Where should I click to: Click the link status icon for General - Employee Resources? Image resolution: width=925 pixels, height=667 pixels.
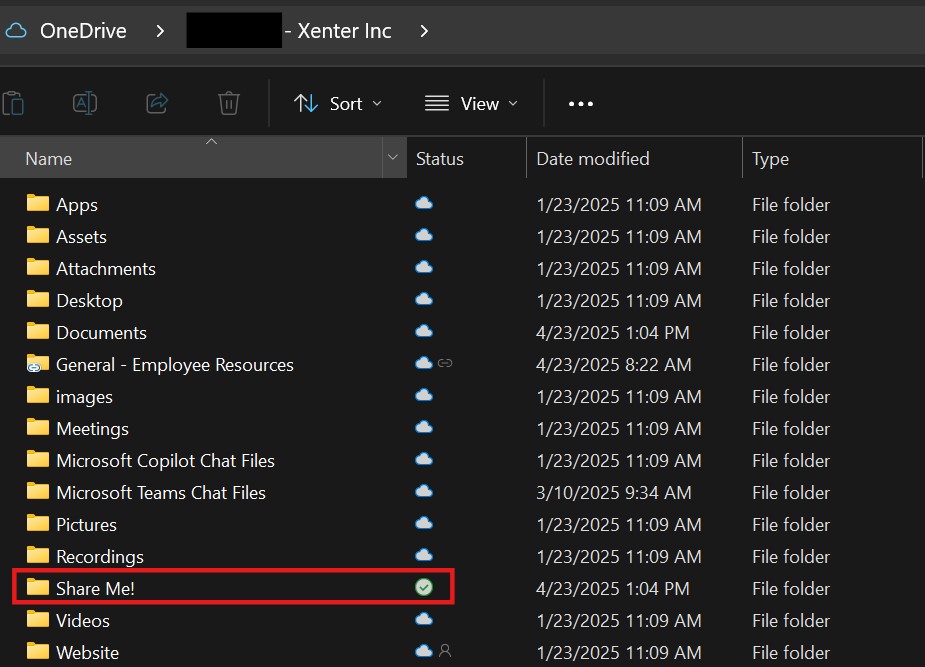pyautogui.click(x=446, y=364)
